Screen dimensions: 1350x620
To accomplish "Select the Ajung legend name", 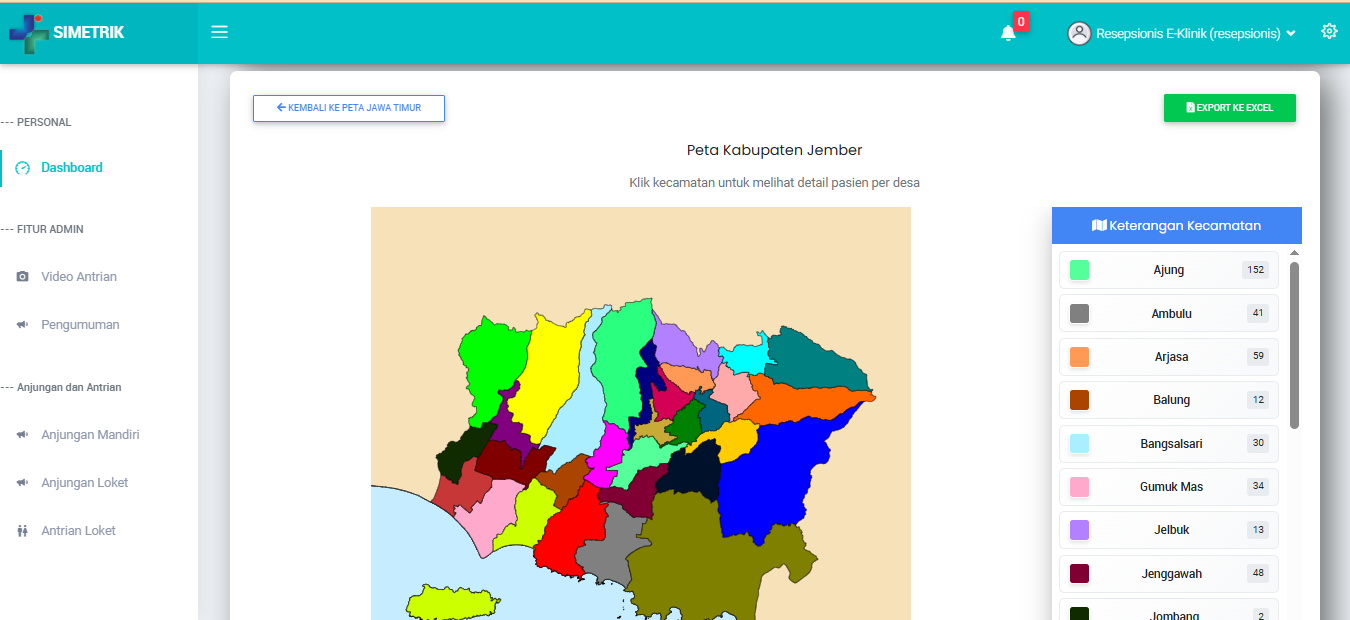I will tap(1169, 270).
